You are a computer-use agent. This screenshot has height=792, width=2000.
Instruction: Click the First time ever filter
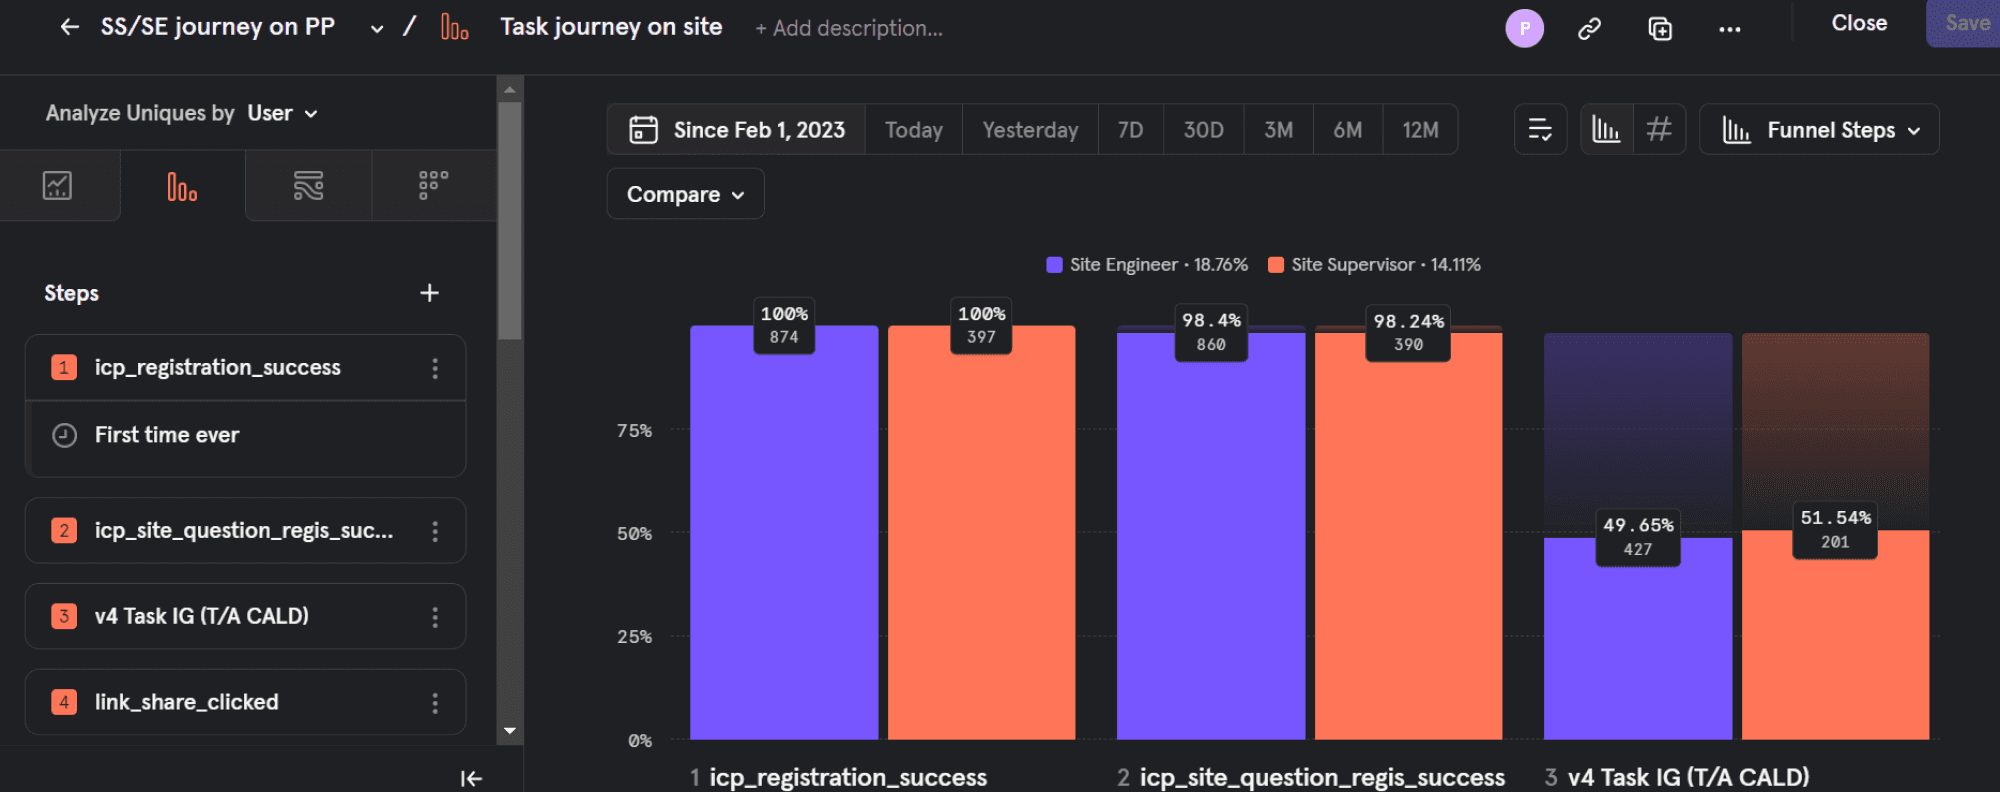click(245, 435)
